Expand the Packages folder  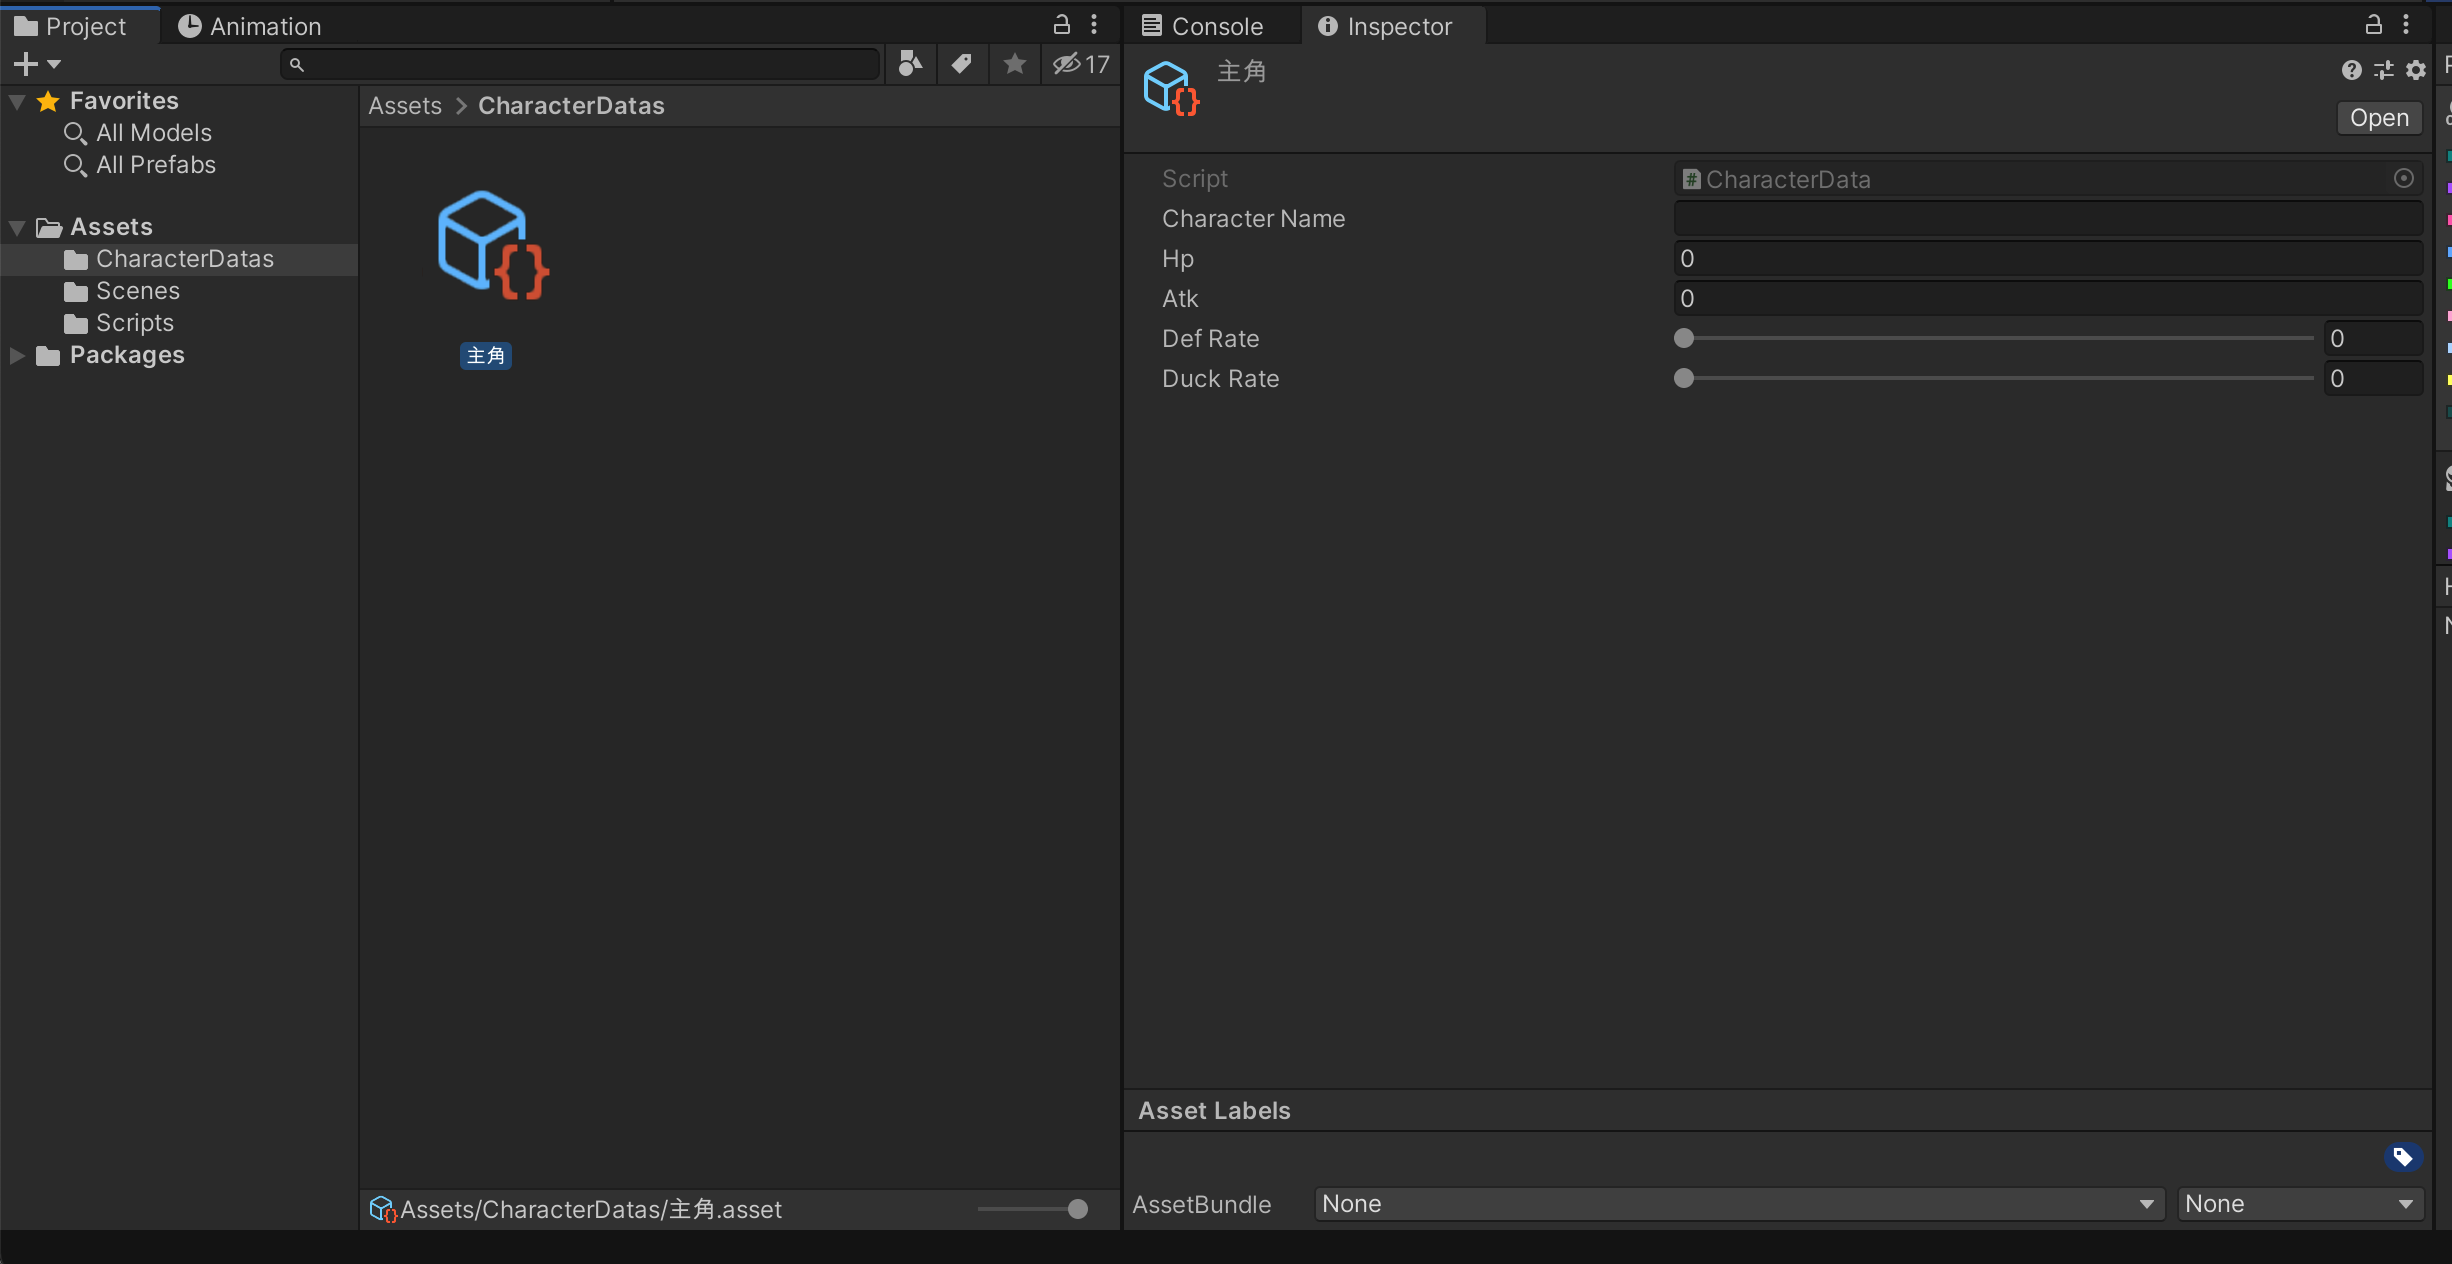pos(16,355)
